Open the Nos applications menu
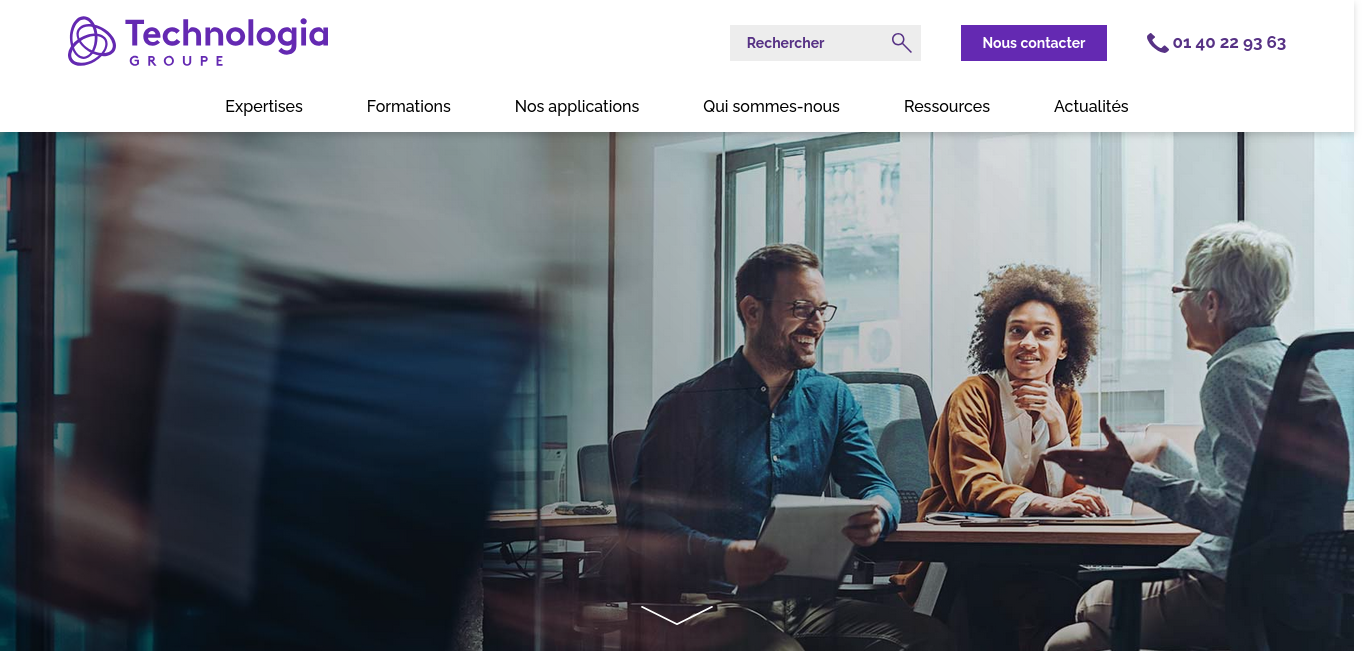This screenshot has height=651, width=1366. [577, 106]
